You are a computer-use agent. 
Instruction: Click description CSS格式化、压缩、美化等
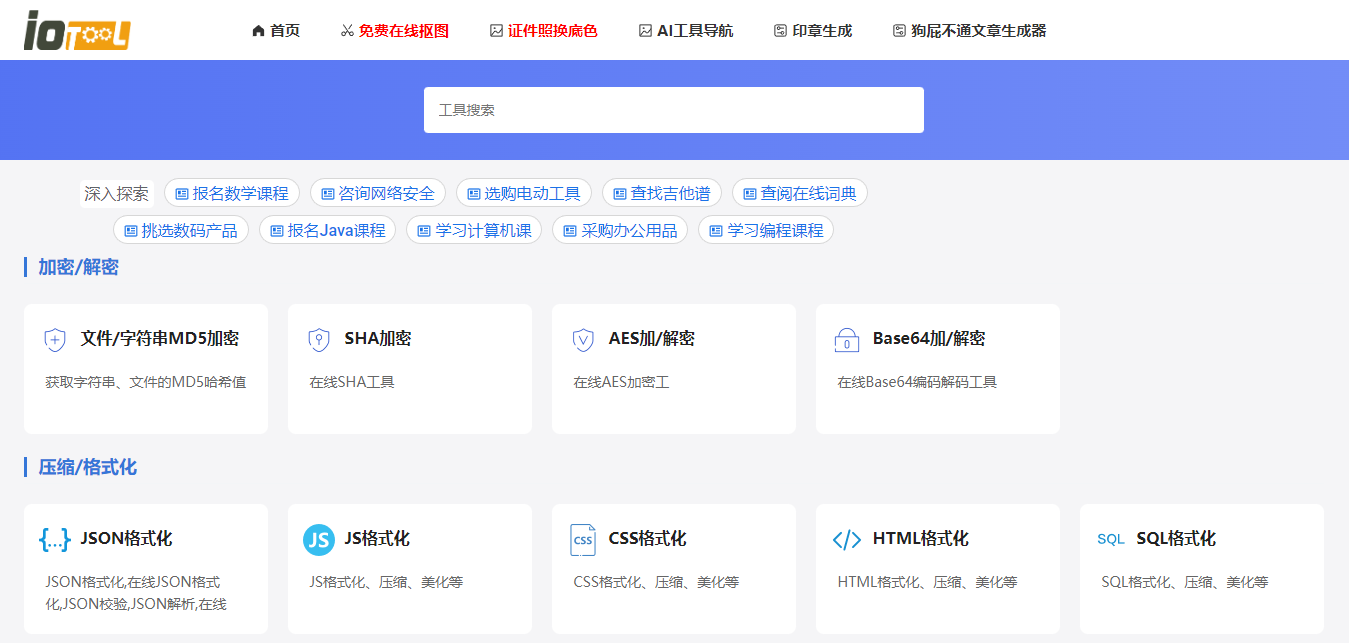tap(656, 582)
